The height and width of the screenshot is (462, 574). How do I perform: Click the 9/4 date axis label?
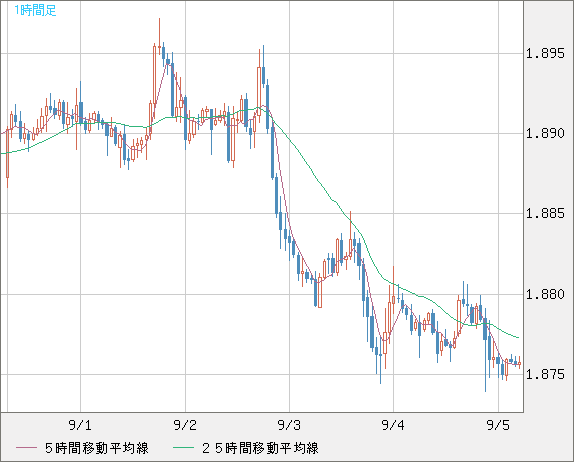tap(393, 425)
